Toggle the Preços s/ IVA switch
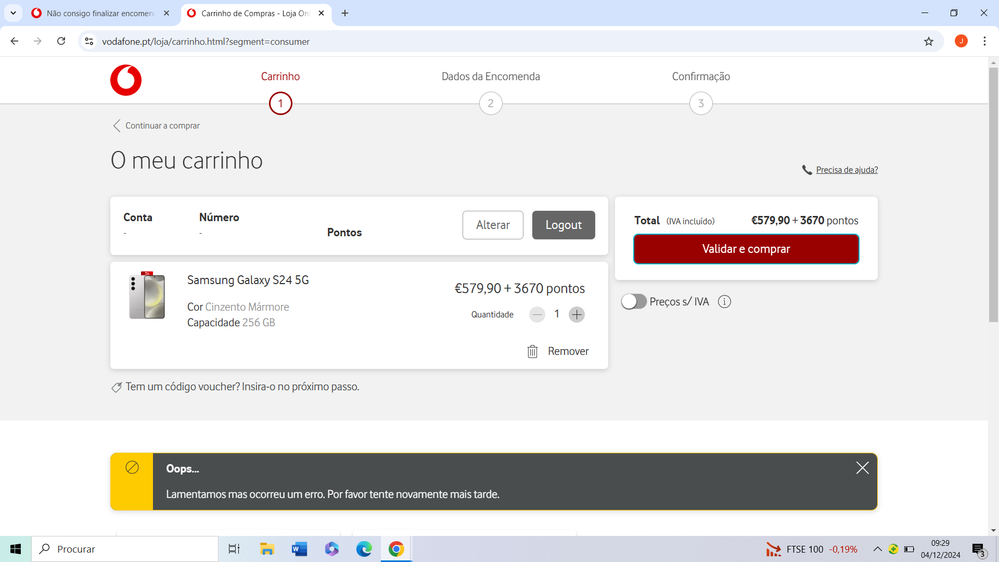Viewport: 999px width, 562px height. (x=634, y=302)
